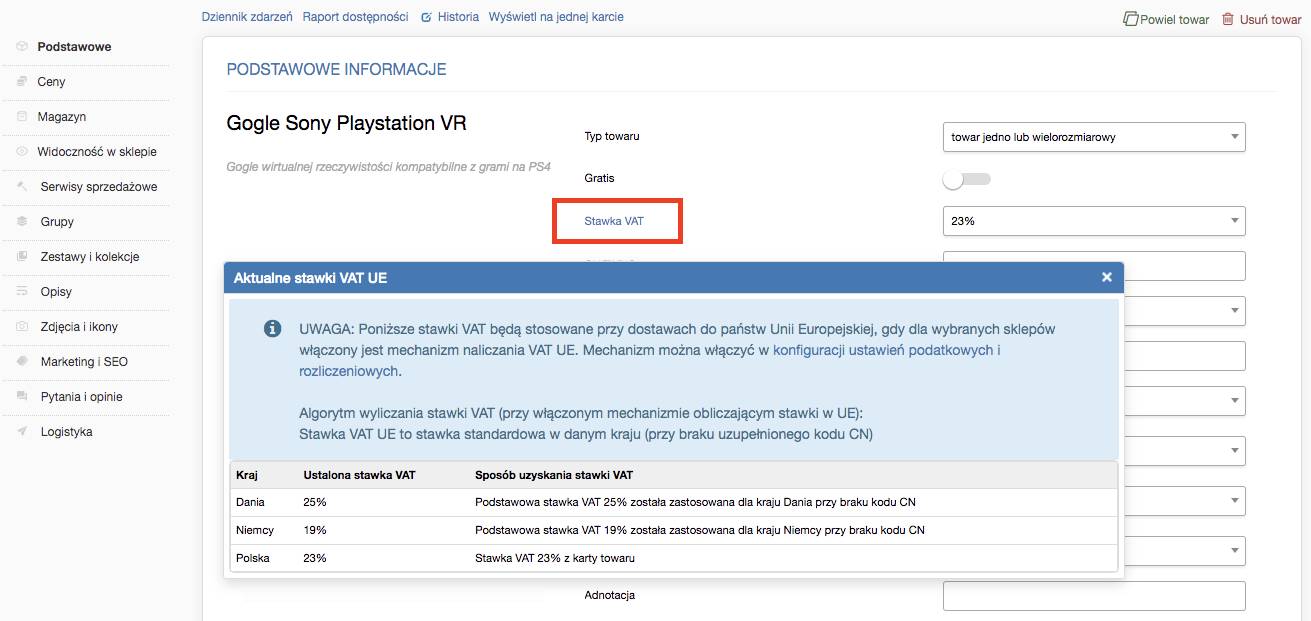Click the Ustalona stawka VAT column header
The height and width of the screenshot is (621, 1311).
pyautogui.click(x=359, y=475)
